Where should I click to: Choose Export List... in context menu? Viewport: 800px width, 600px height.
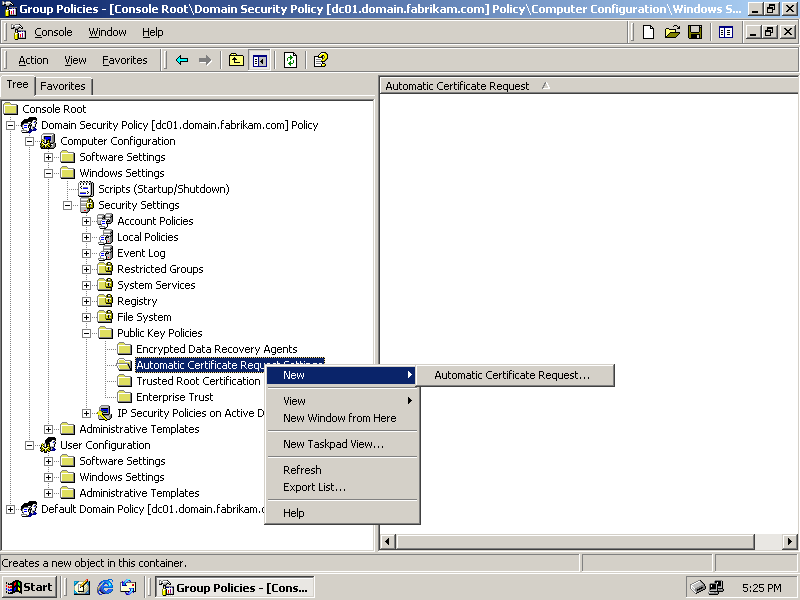(314, 487)
